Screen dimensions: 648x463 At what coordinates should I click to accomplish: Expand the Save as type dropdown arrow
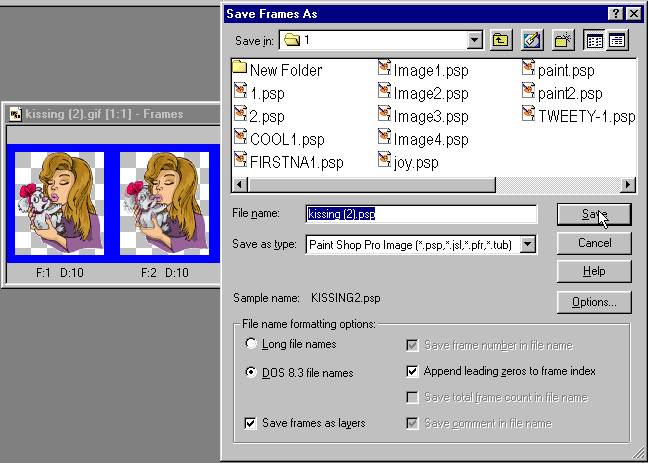pyautogui.click(x=527, y=244)
